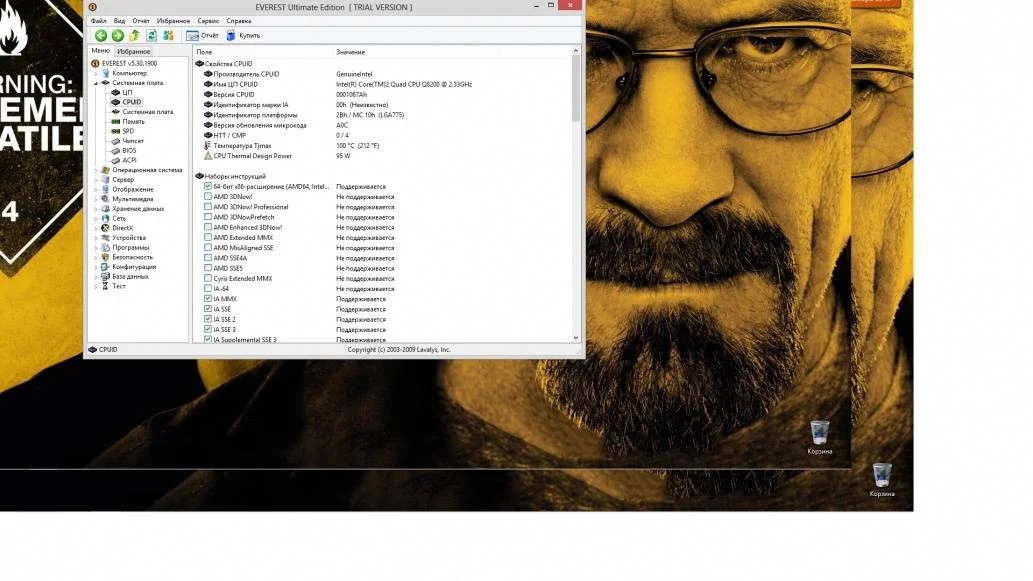1033x581 pixels.
Task: Open the Вид menu
Action: [x=119, y=21]
